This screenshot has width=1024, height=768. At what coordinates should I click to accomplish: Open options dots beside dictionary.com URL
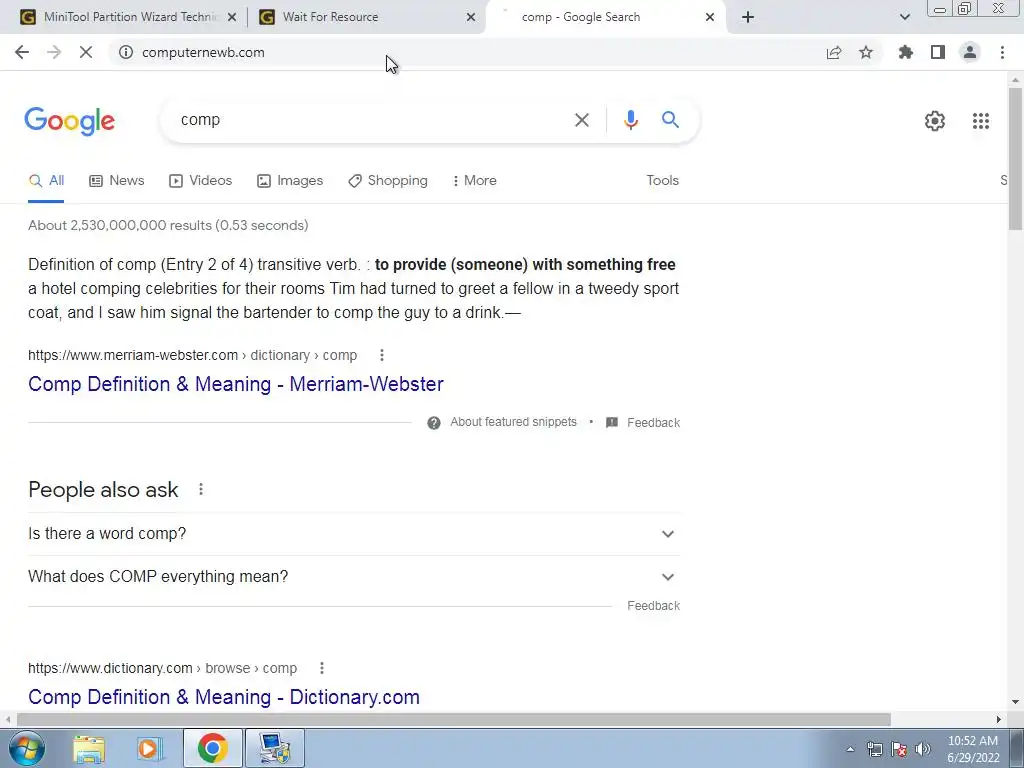(322, 668)
